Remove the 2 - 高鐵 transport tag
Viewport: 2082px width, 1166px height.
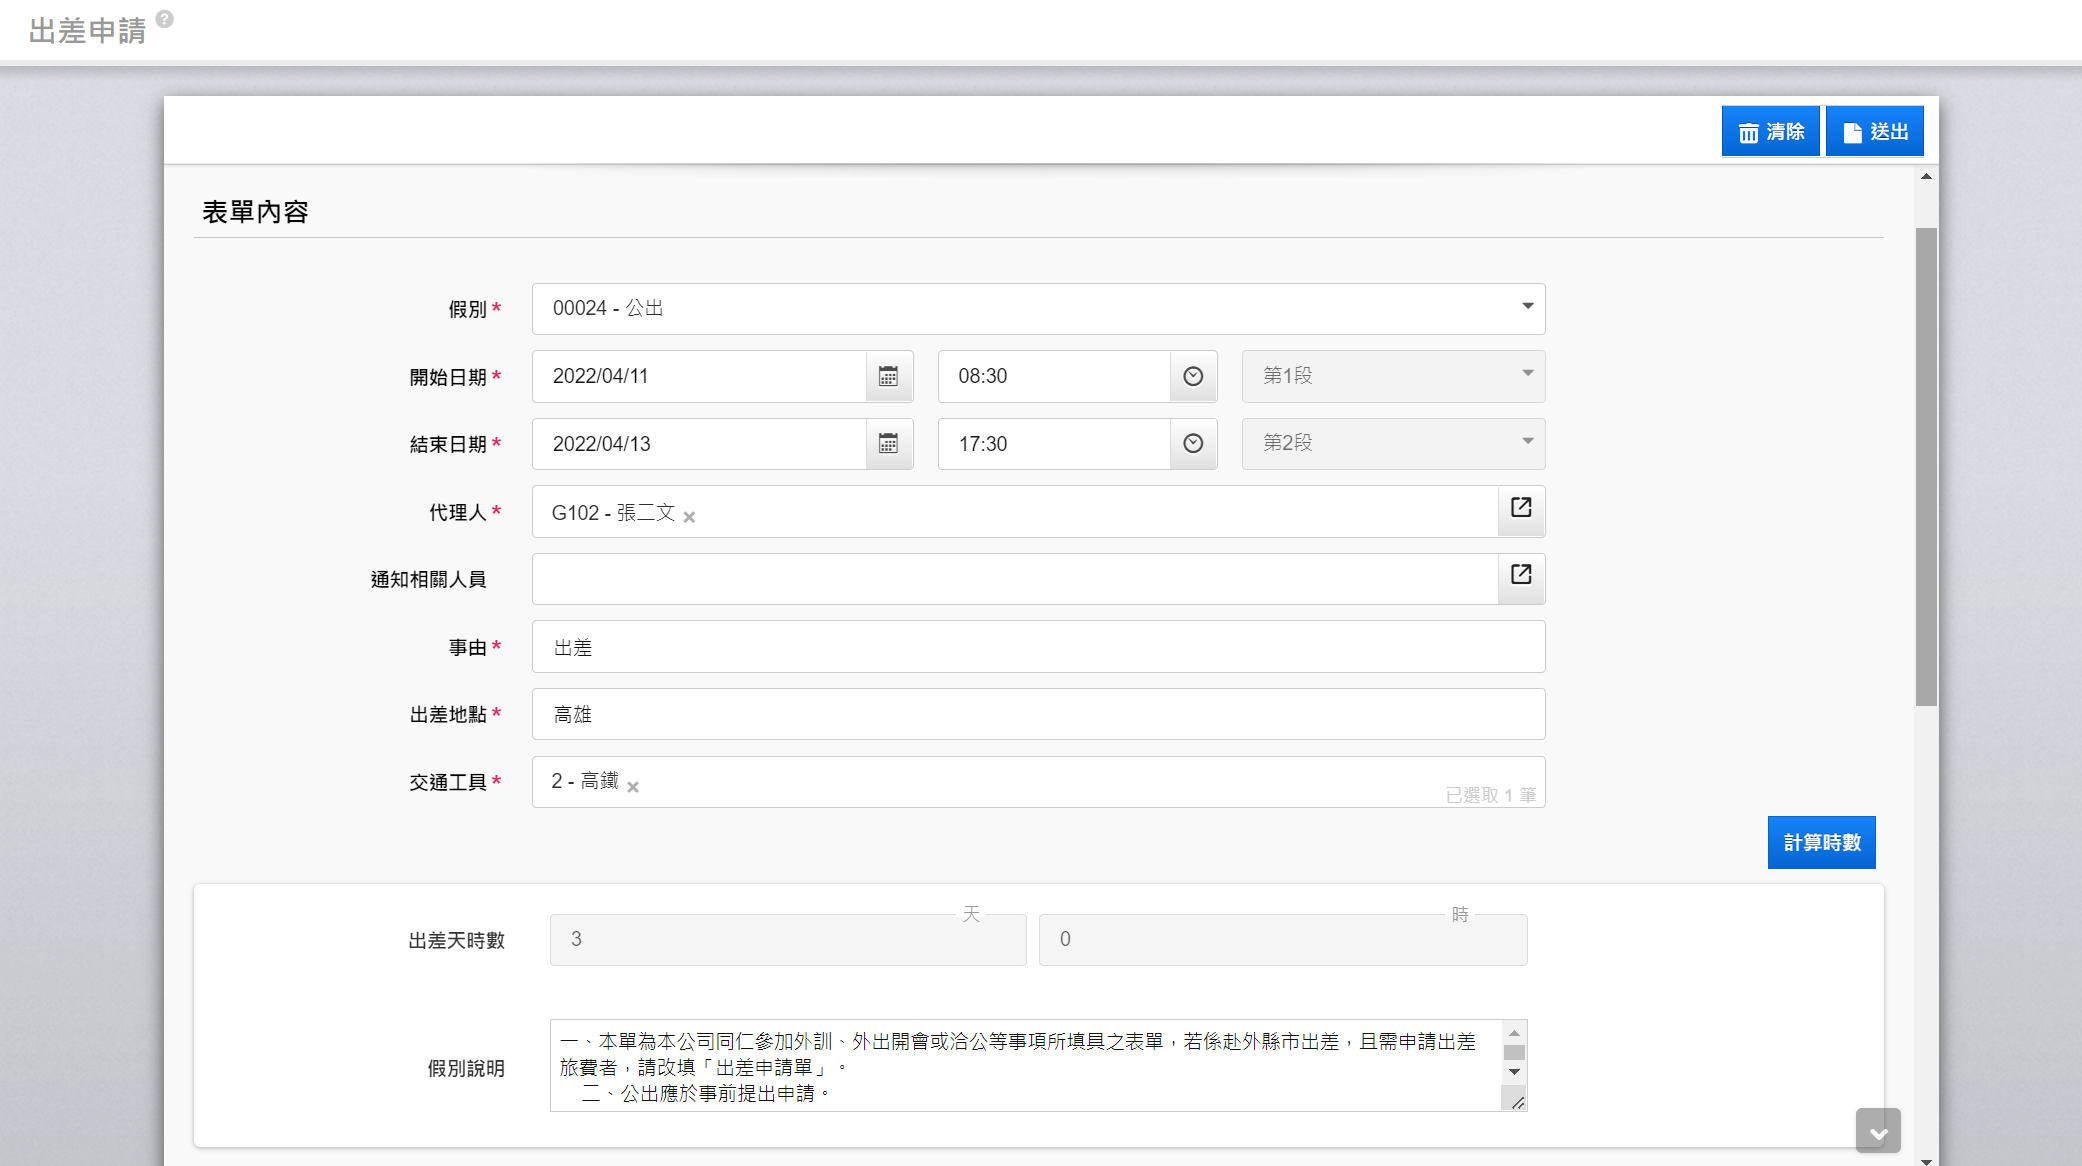pos(633,787)
